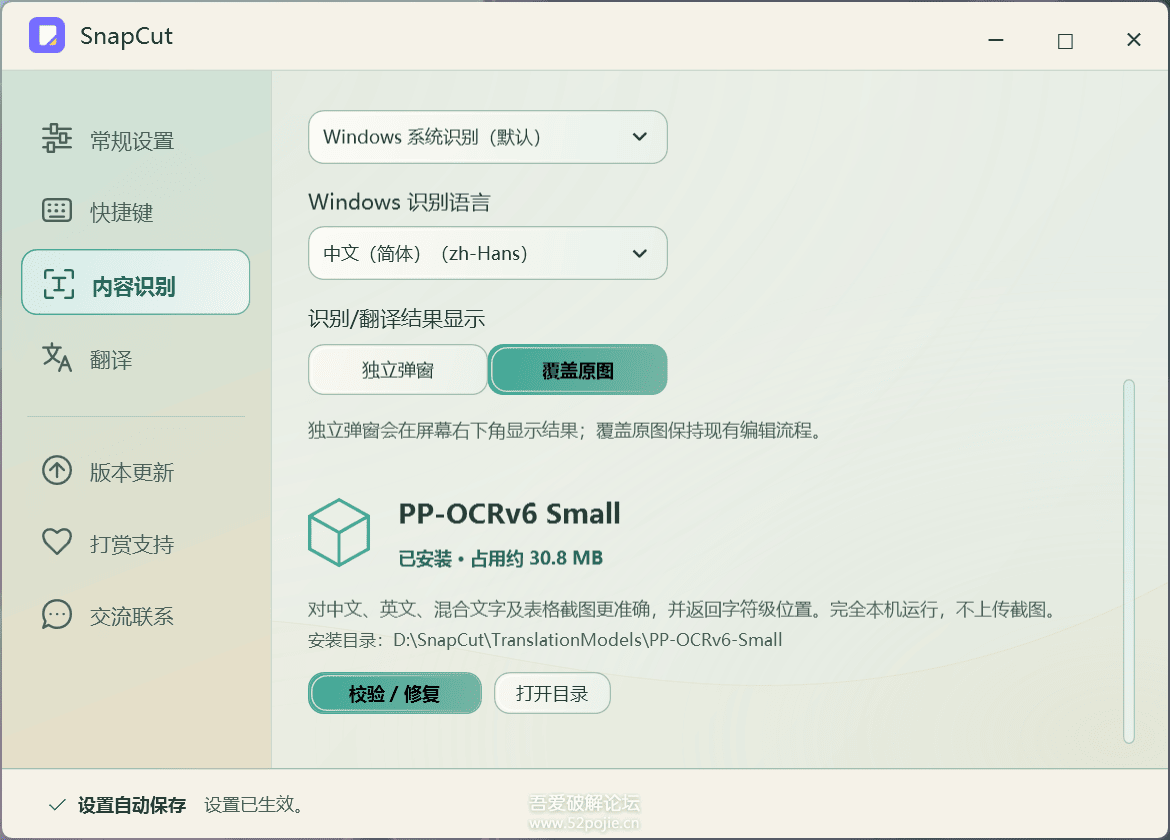Click the 内容识别 text-scan icon
1170x840 pixels.
[58, 284]
